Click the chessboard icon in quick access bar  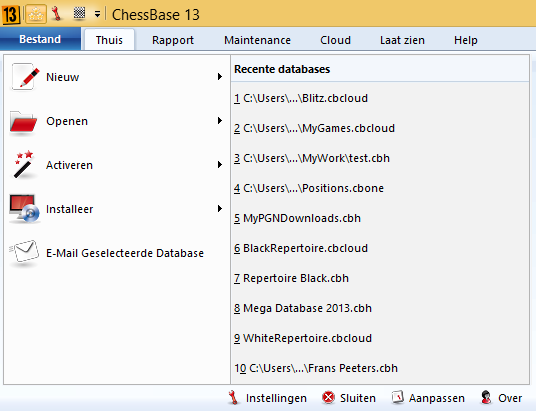coord(79,13)
